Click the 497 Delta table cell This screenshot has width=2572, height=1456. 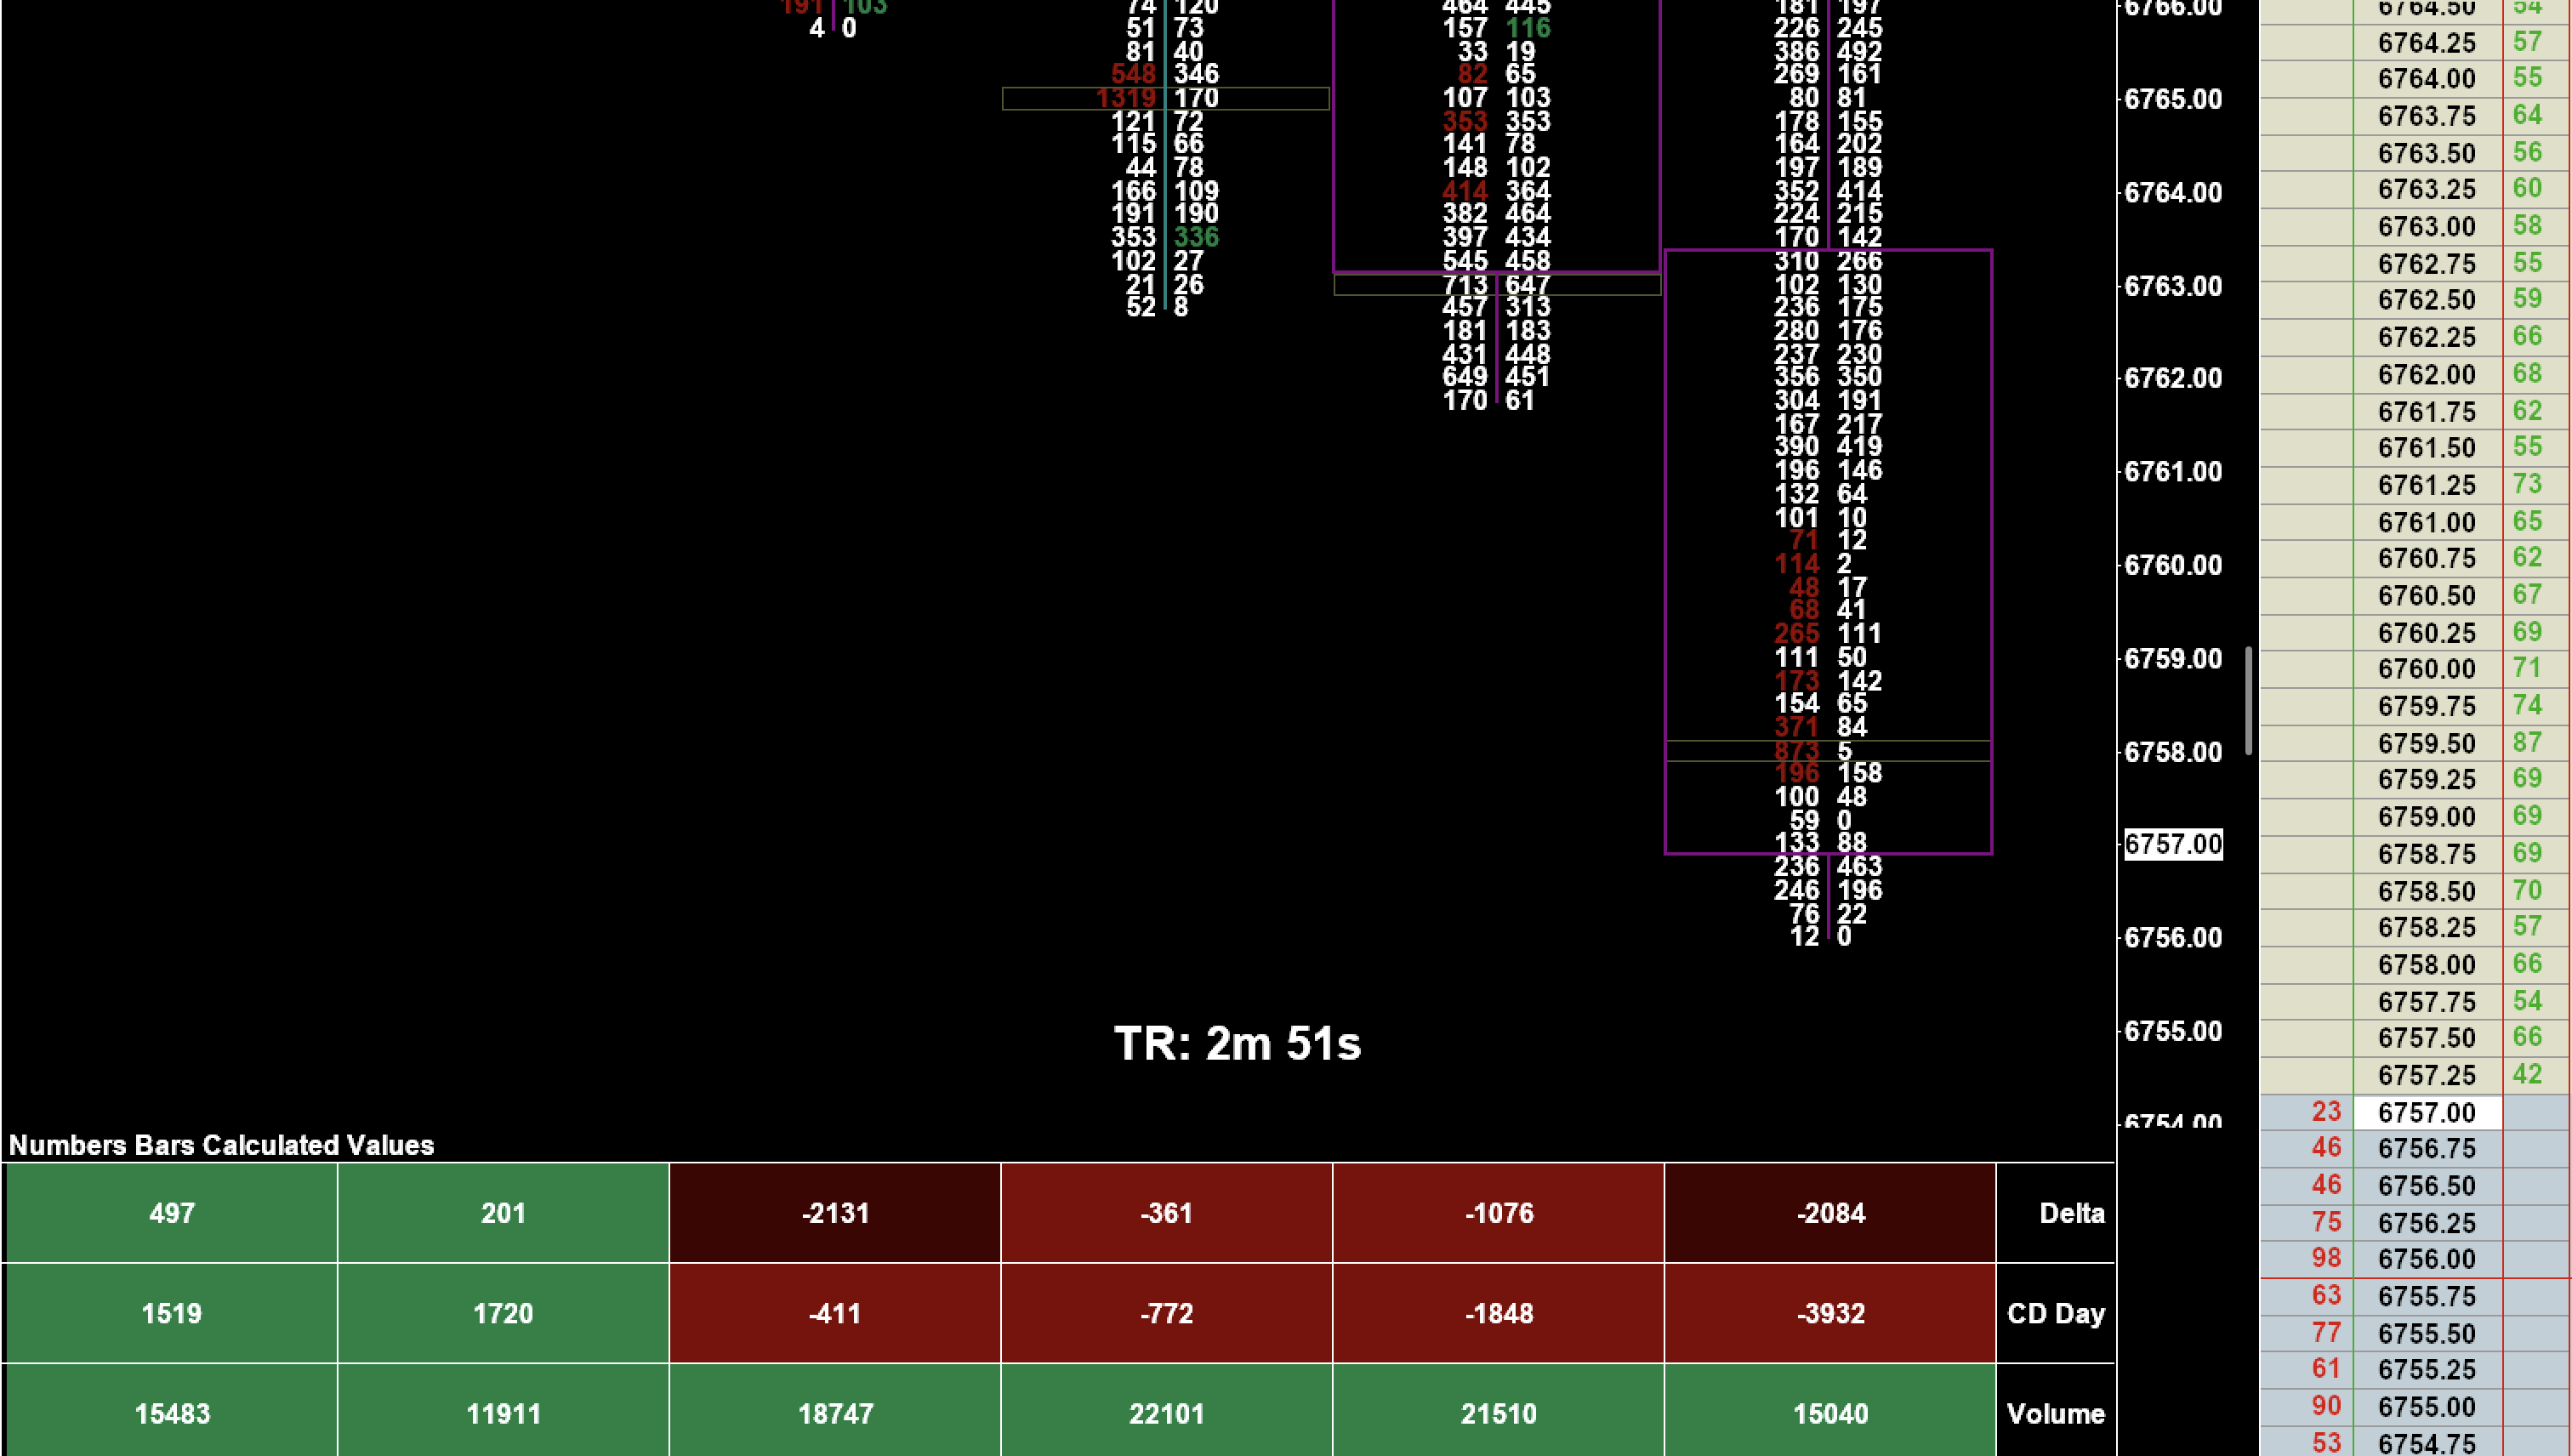point(171,1213)
